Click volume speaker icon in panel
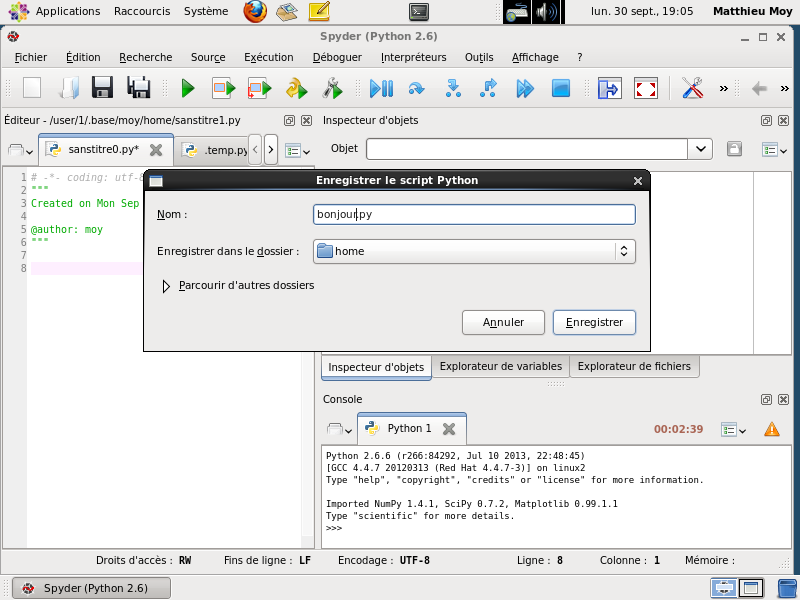800x600 pixels. [545, 12]
